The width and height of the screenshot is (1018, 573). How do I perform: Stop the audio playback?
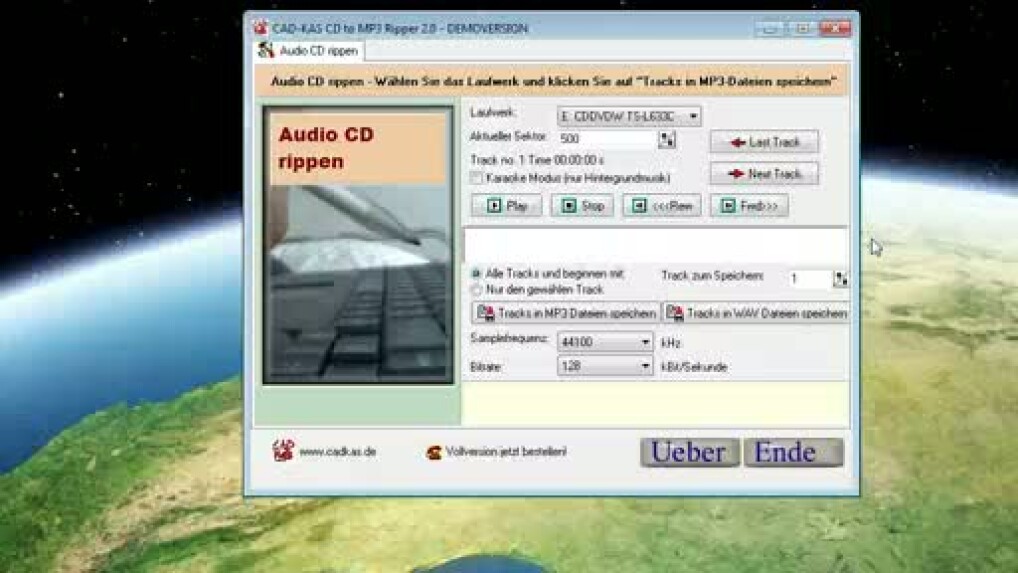(x=582, y=206)
